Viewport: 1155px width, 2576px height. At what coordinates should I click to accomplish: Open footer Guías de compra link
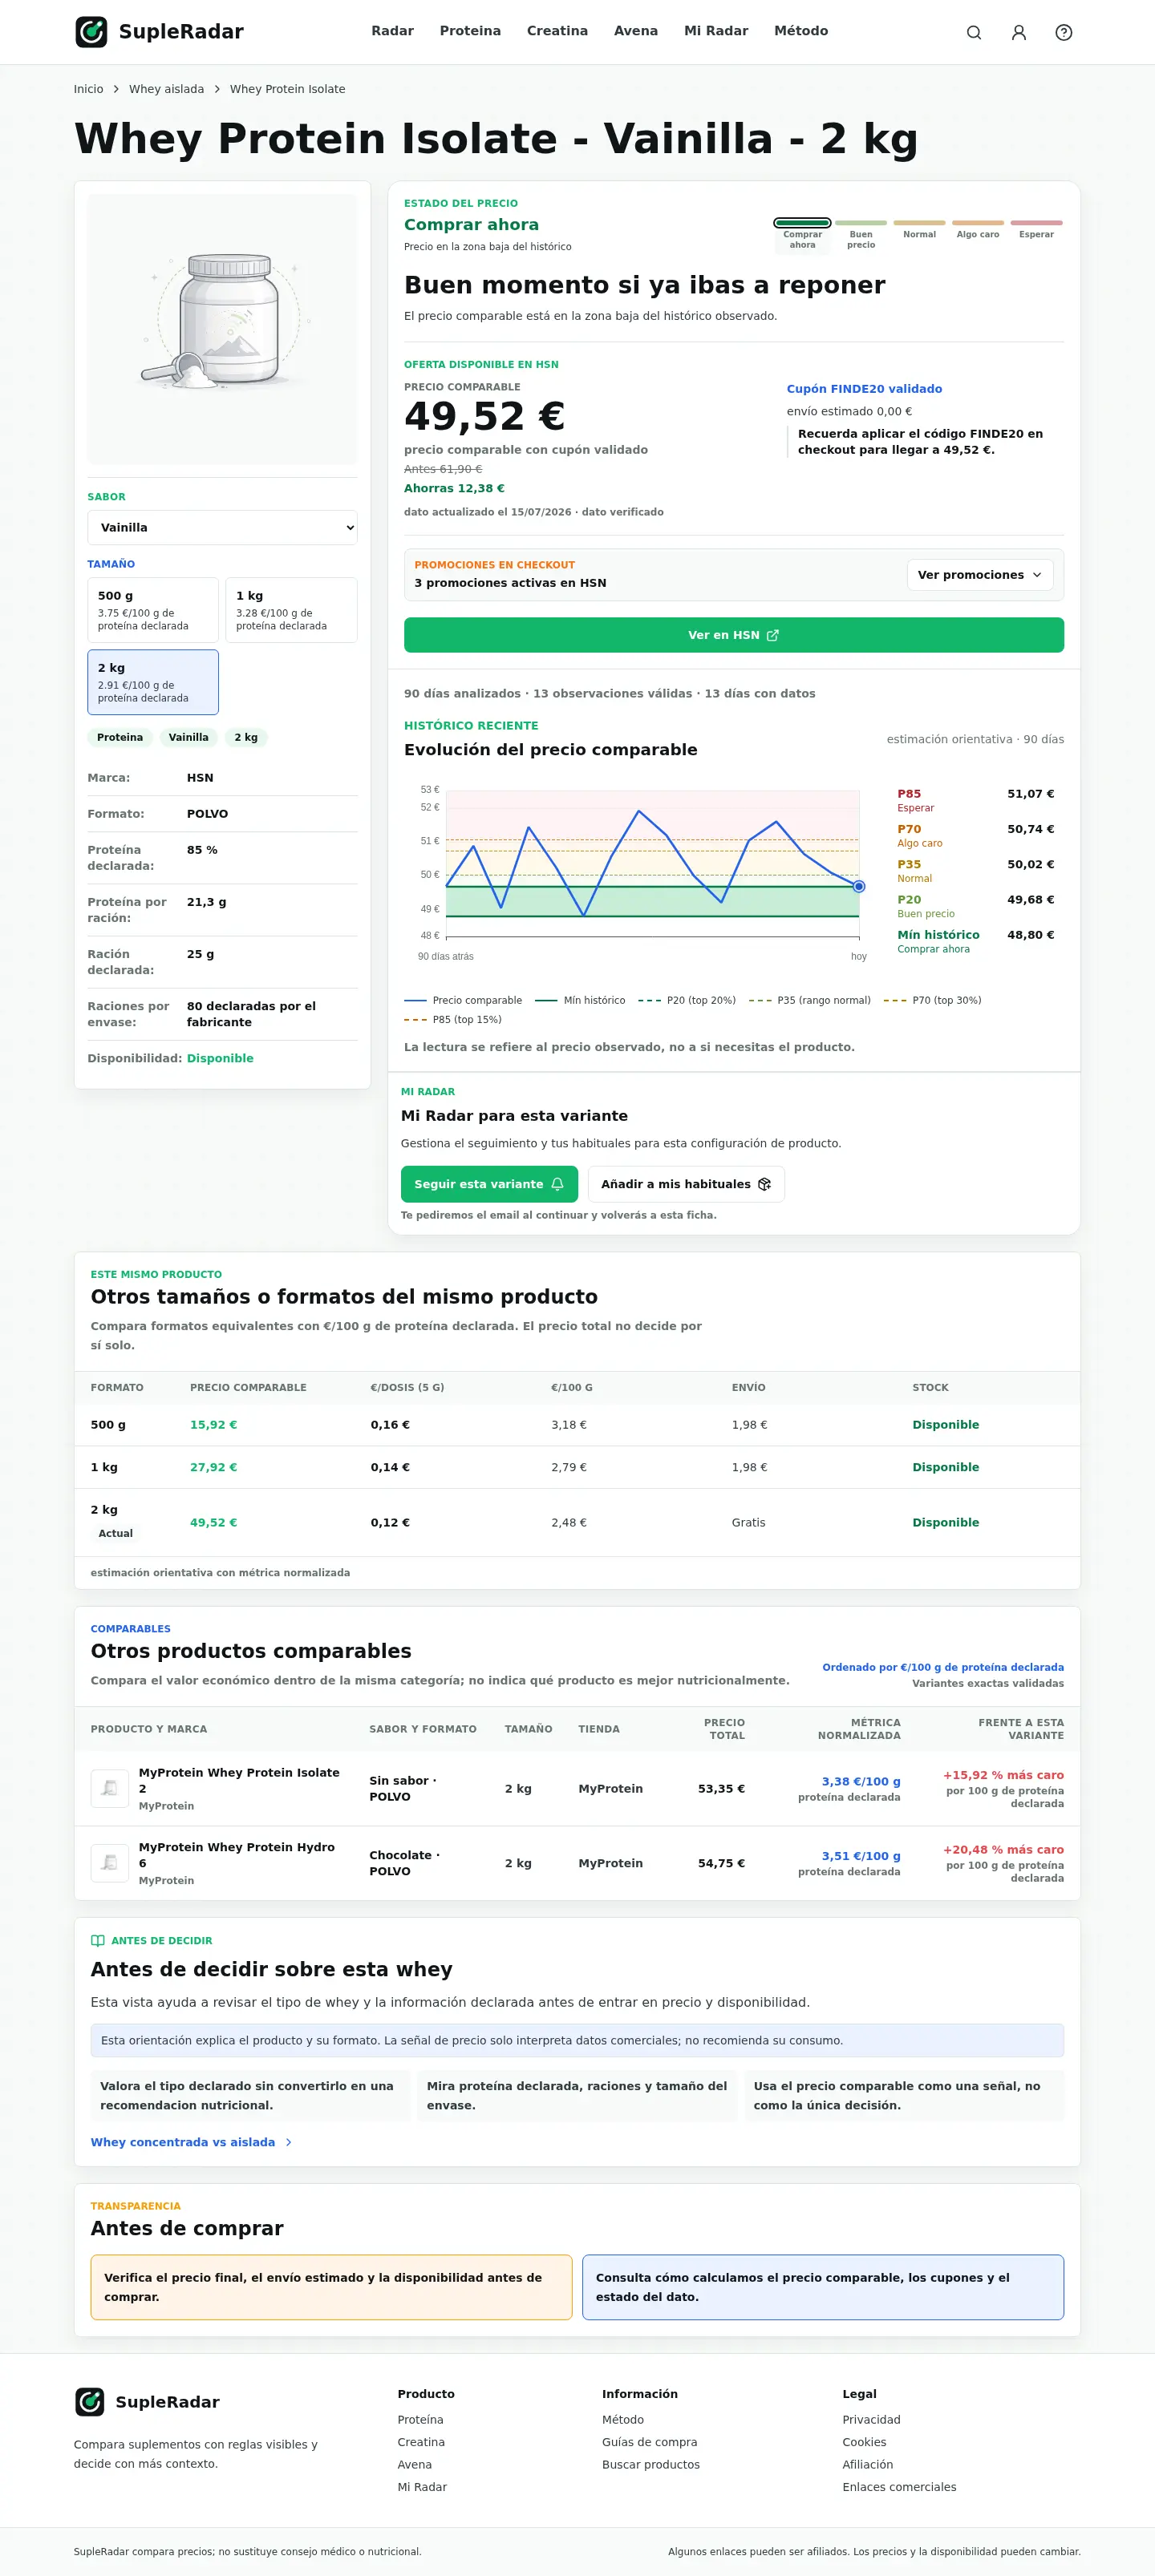[649, 2442]
